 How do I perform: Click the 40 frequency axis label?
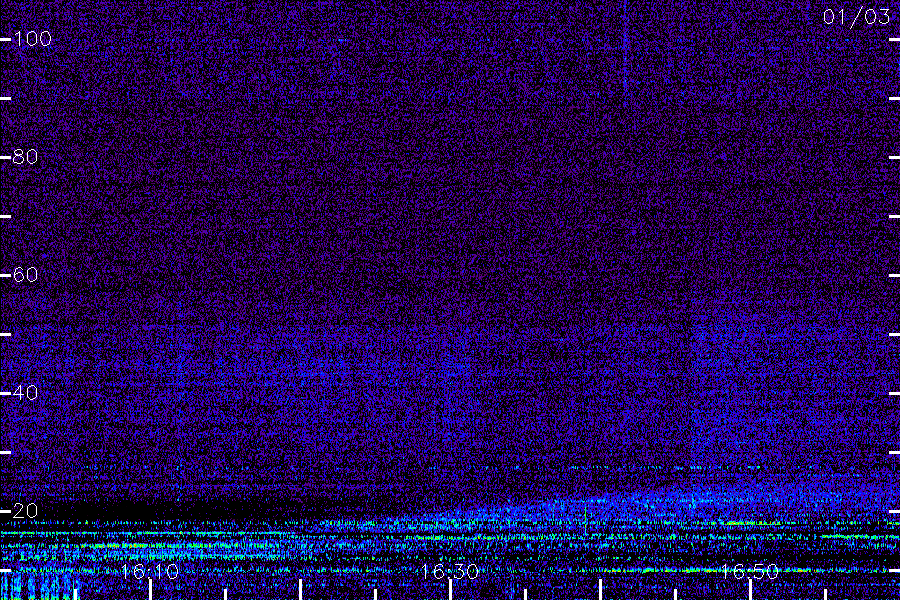25,393
